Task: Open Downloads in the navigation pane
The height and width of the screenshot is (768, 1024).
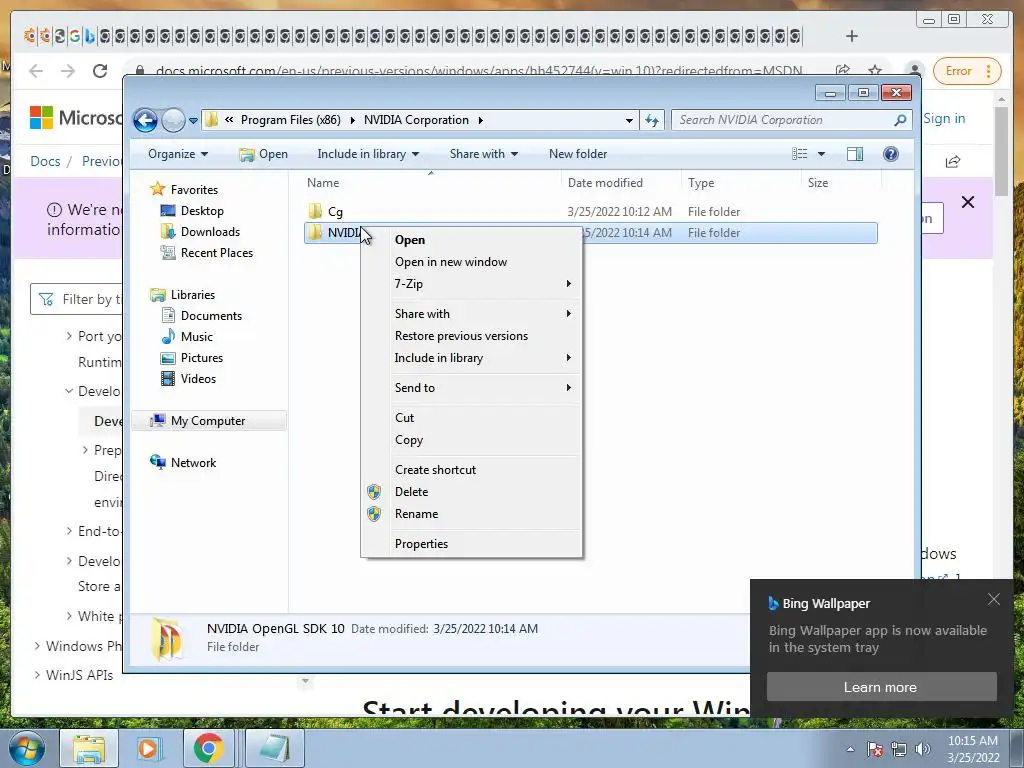Action: point(210,232)
